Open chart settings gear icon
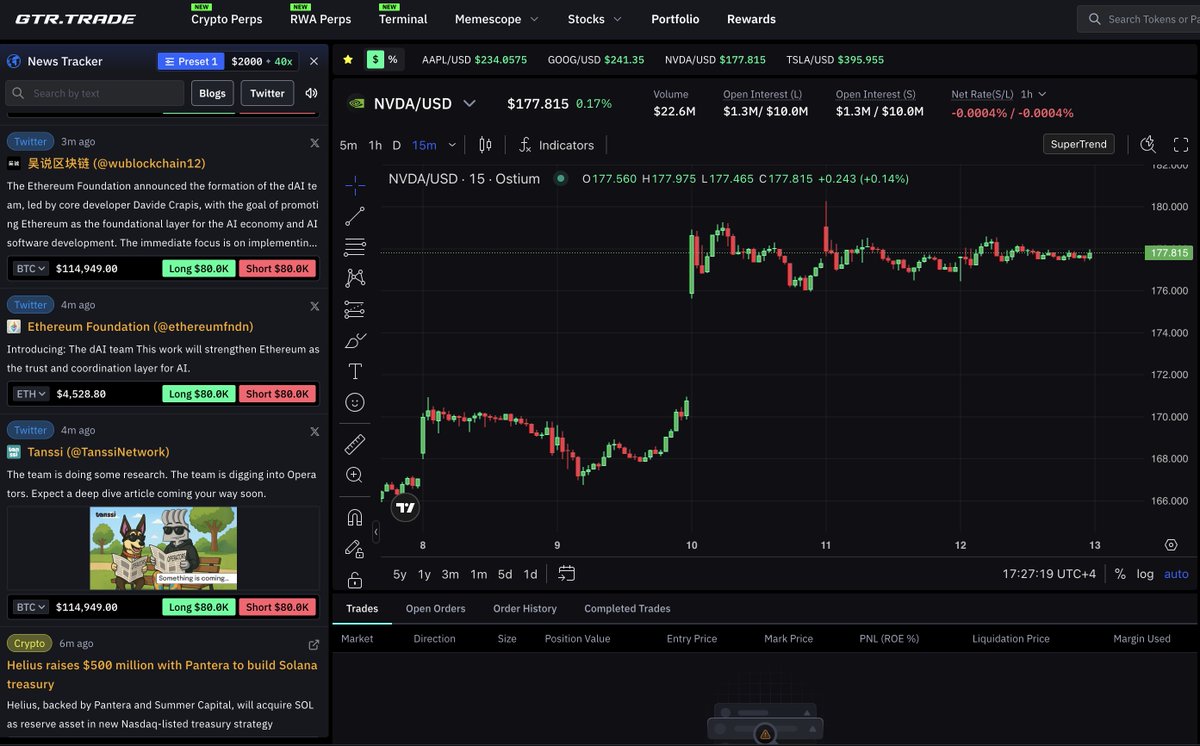The height and width of the screenshot is (746, 1200). click(x=1171, y=545)
